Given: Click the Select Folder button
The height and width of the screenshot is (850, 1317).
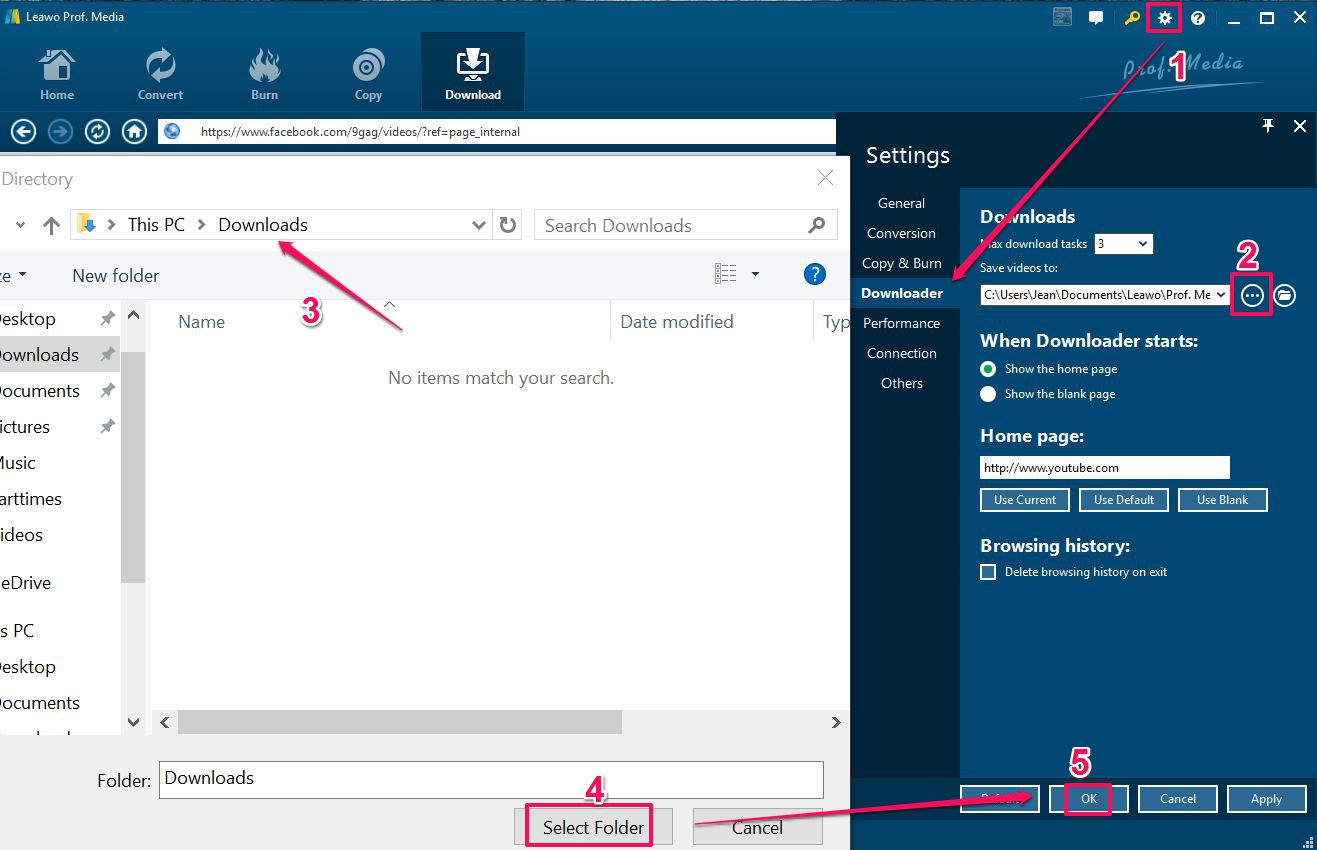Looking at the screenshot, I should [x=593, y=827].
